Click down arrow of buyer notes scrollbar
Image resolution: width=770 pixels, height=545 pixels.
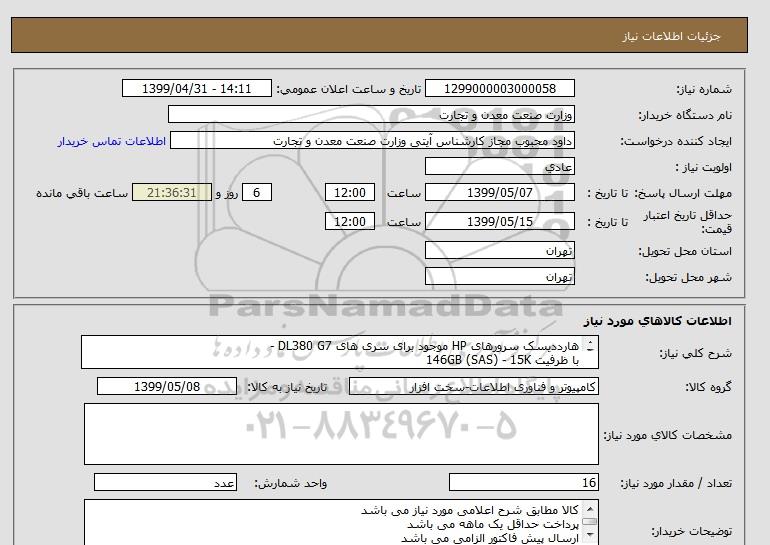point(589,535)
